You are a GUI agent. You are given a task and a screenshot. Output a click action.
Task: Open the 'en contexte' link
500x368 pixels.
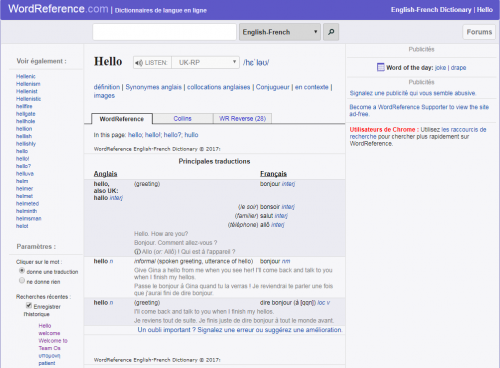(312, 87)
